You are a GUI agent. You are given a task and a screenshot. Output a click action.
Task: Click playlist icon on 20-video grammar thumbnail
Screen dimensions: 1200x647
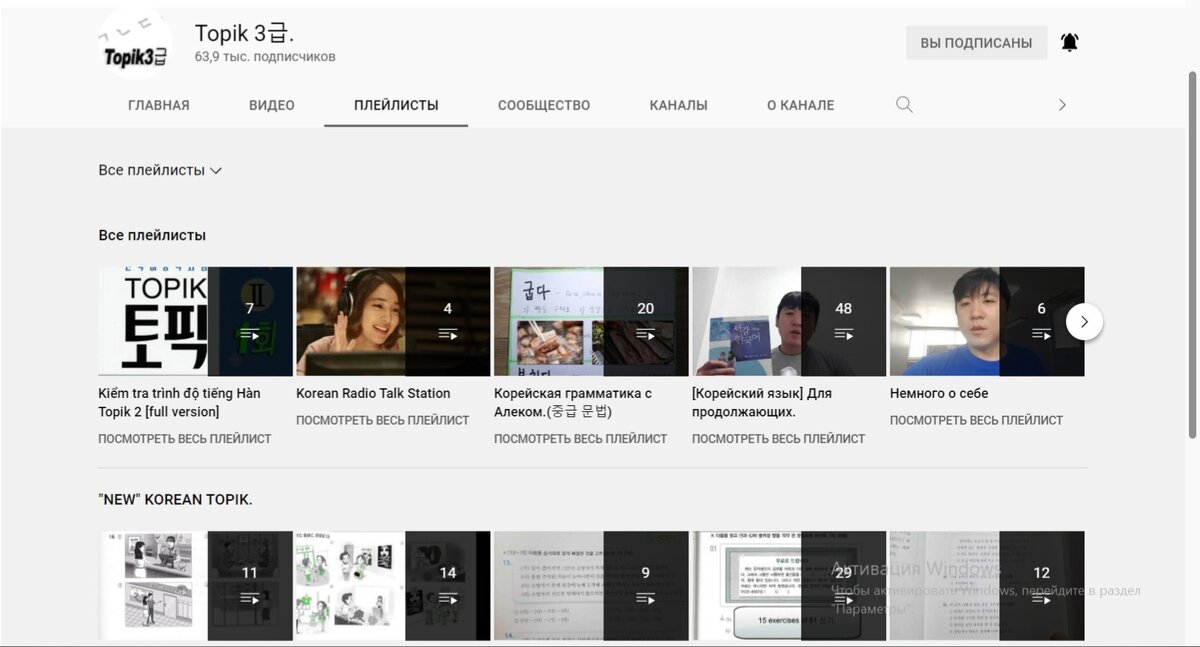click(x=646, y=334)
